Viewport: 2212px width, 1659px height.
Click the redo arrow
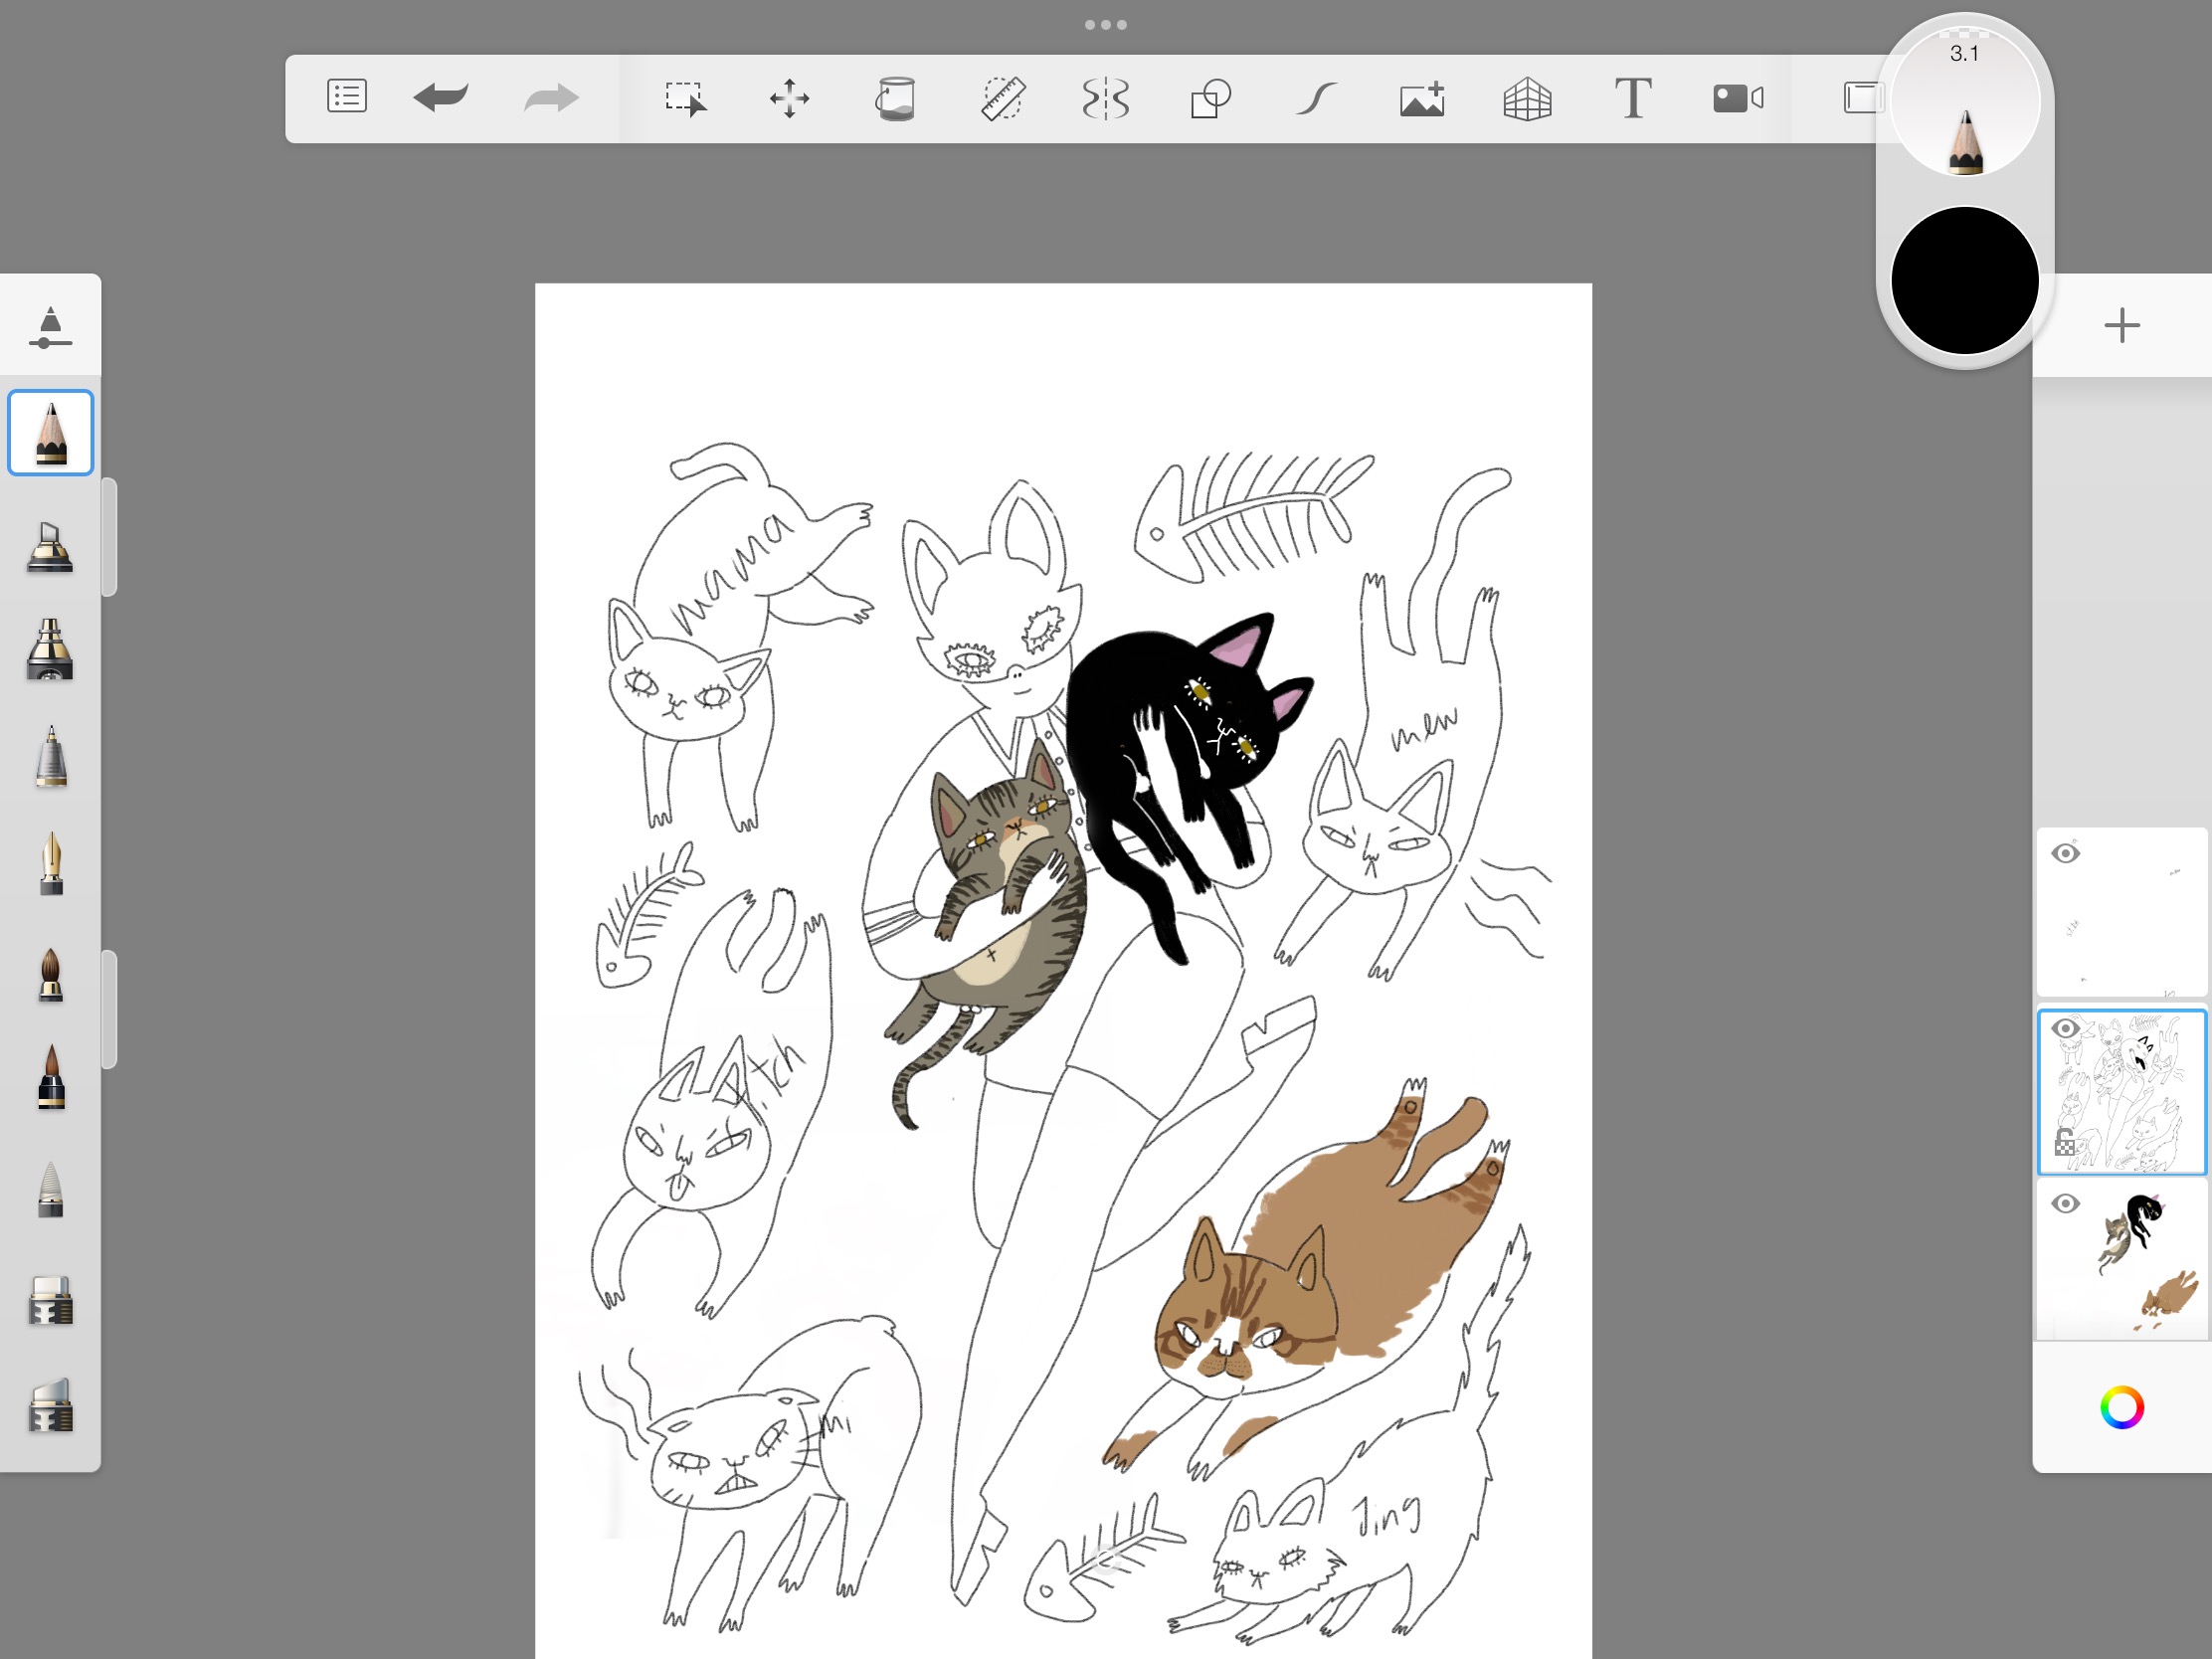pyautogui.click(x=551, y=98)
